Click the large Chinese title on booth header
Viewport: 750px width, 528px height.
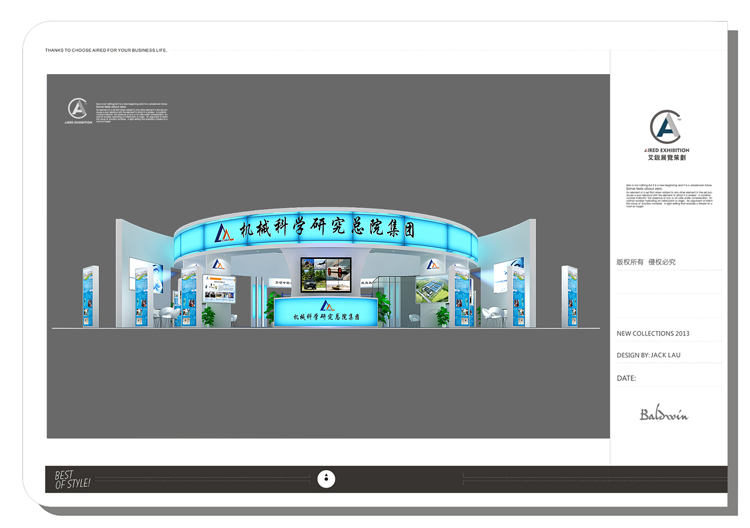point(326,230)
